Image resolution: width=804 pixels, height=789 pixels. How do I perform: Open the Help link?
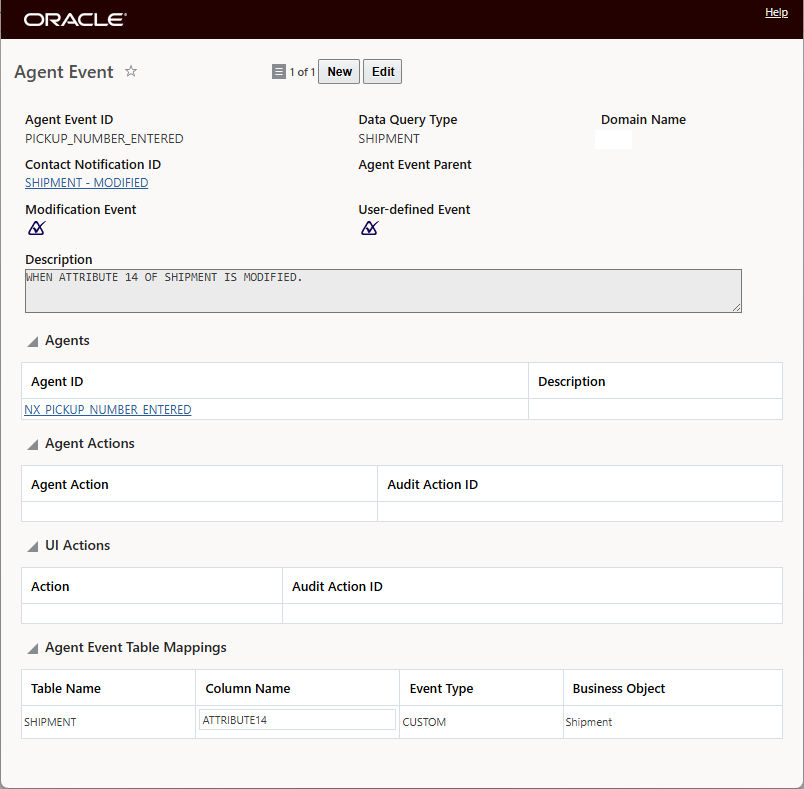pos(776,12)
